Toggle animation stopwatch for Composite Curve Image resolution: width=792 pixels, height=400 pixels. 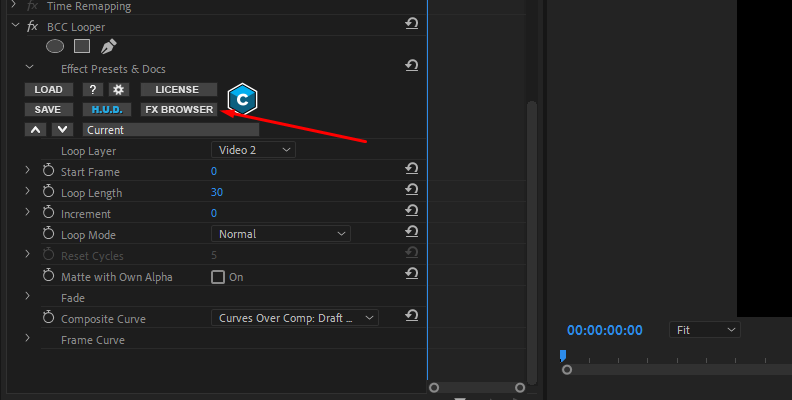[x=48, y=317]
